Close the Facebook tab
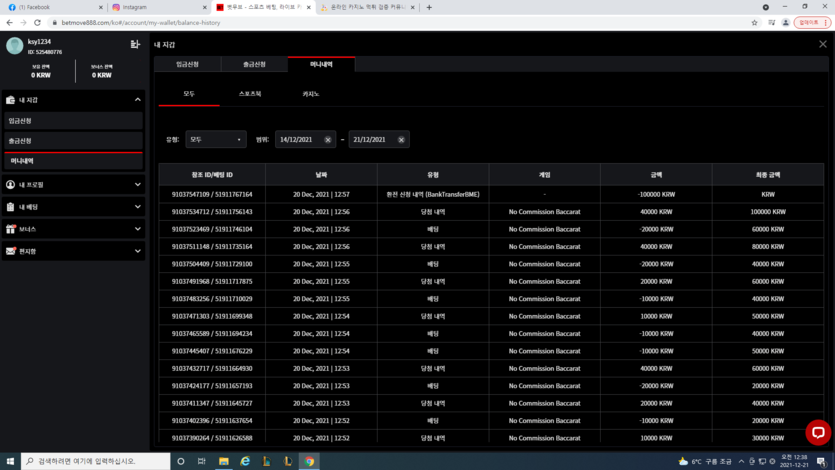 coord(101,7)
